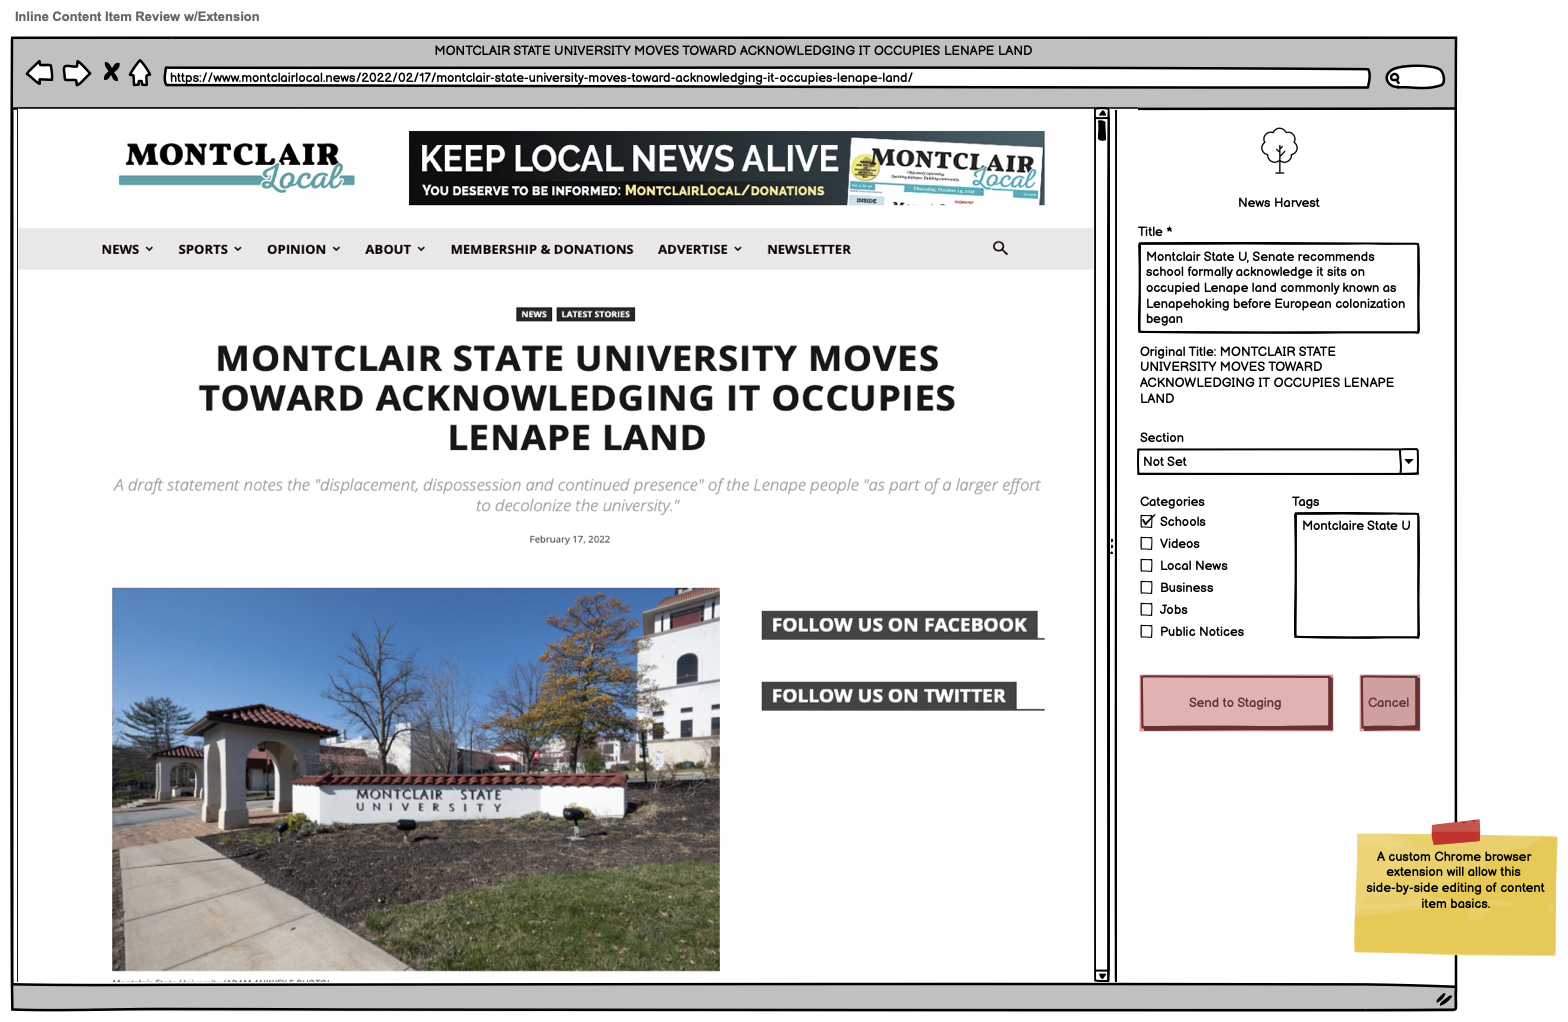Click the Cancel button

point(1388,702)
